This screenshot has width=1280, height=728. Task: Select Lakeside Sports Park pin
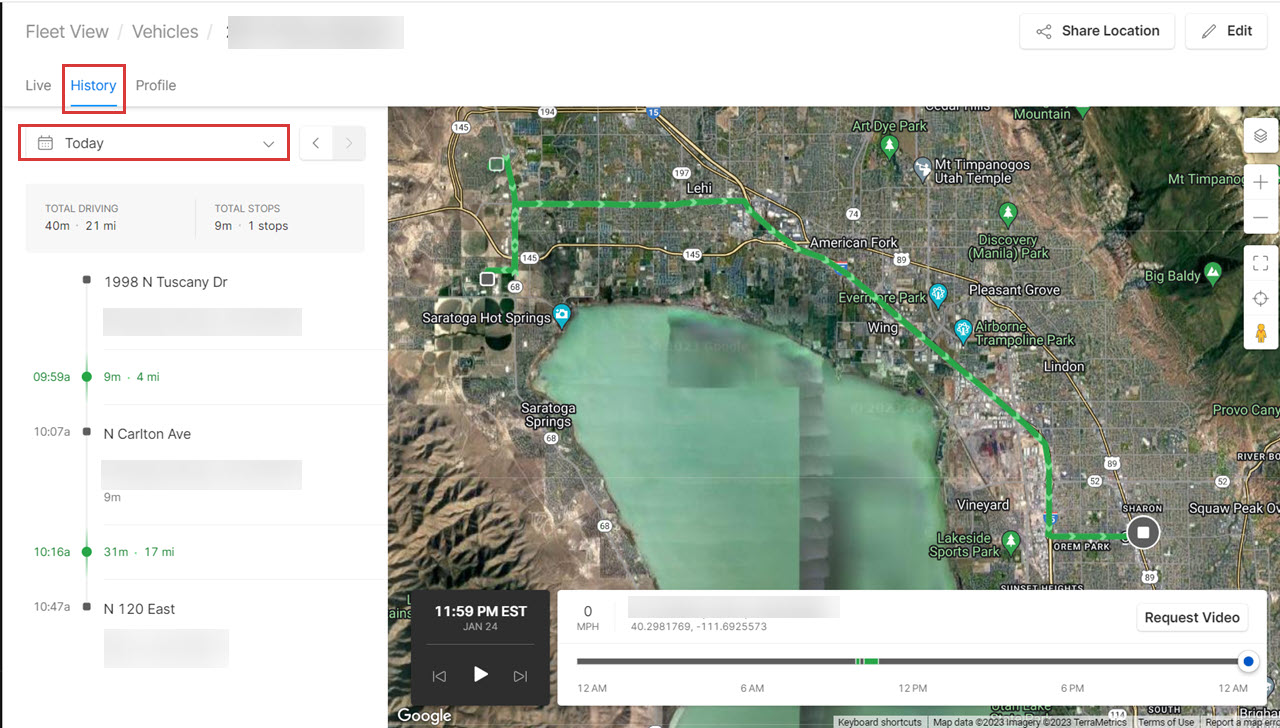(x=1011, y=542)
